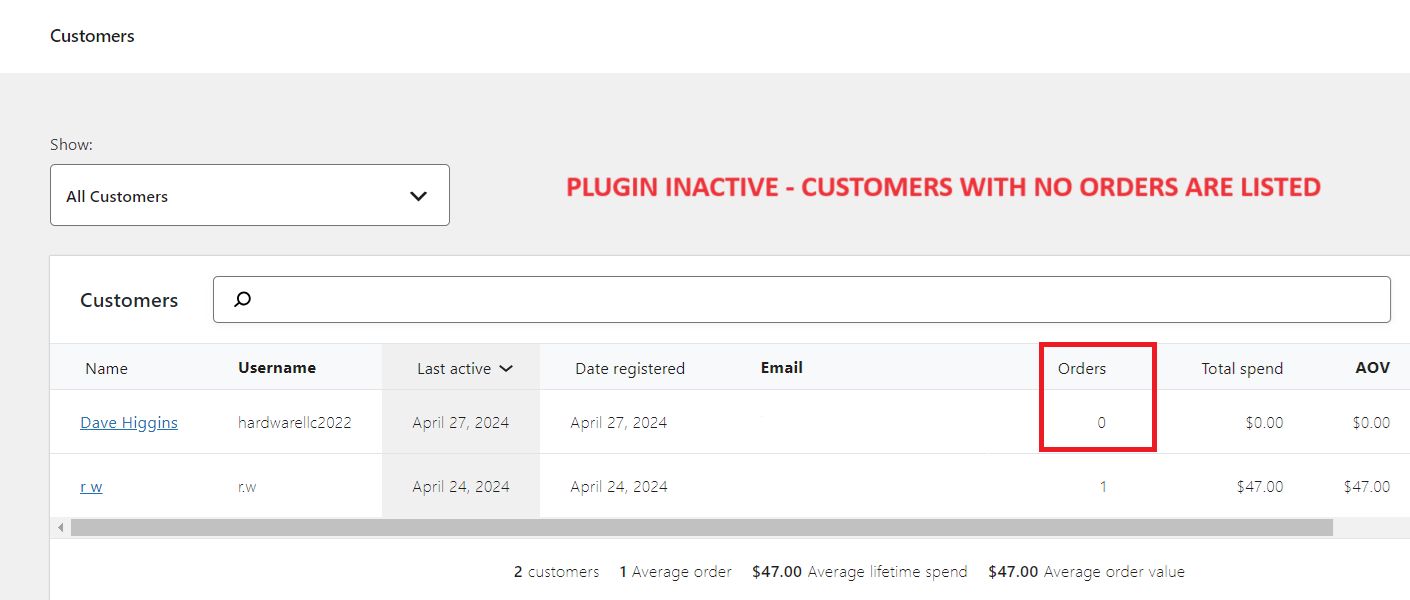Screen dimensions: 1410x600
Task: Click the customer search field
Action: (x=800, y=299)
